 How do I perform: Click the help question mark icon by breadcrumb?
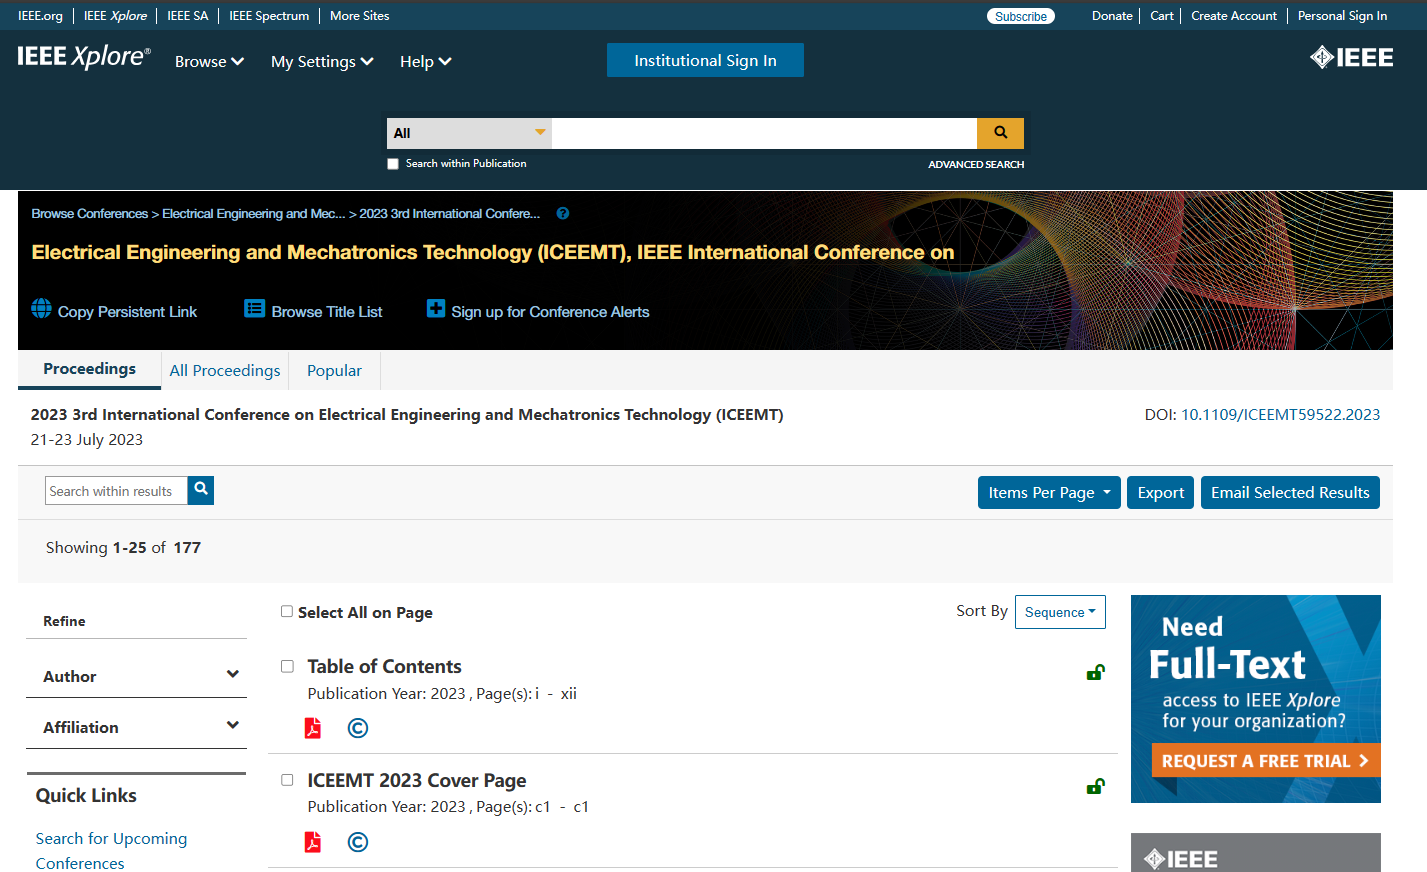(563, 213)
